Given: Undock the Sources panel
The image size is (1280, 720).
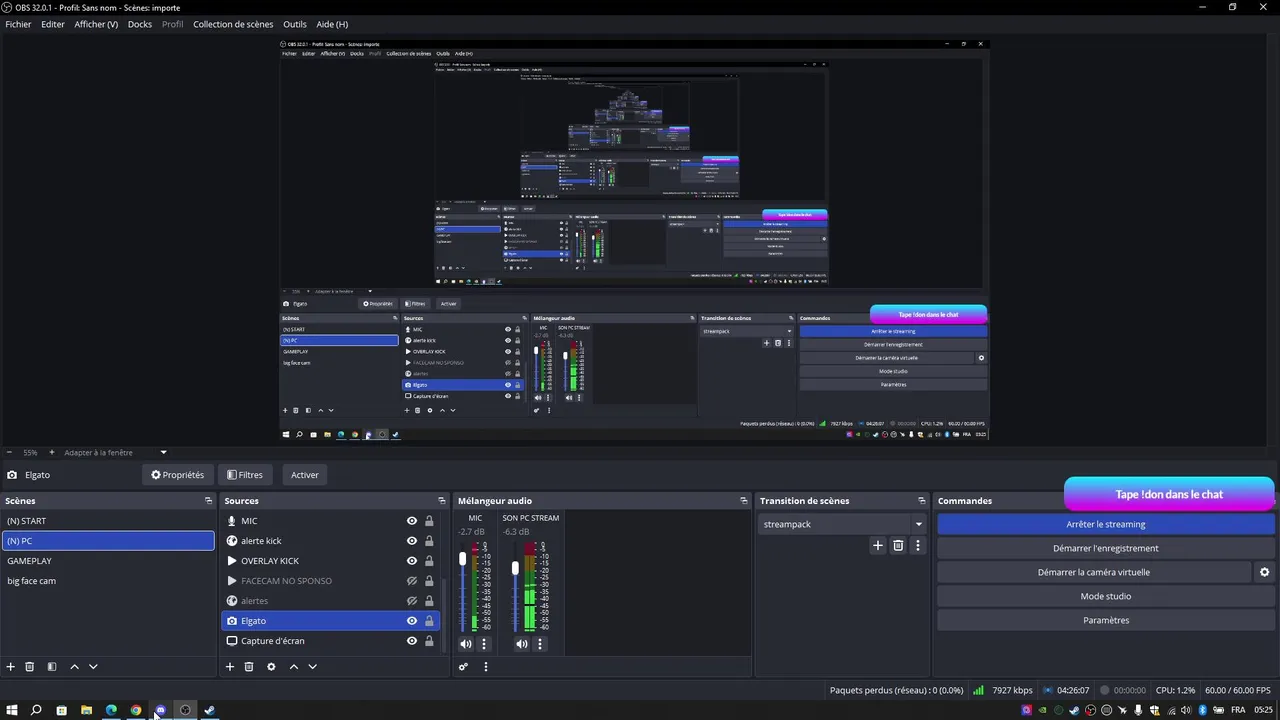Looking at the screenshot, I should tap(442, 501).
